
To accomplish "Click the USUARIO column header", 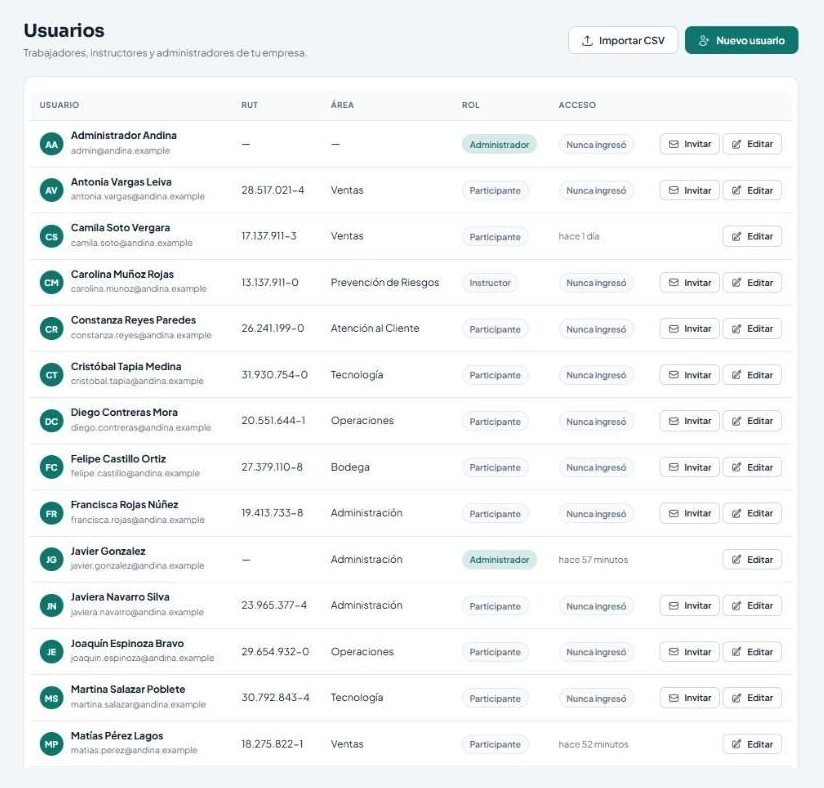I will 59,105.
